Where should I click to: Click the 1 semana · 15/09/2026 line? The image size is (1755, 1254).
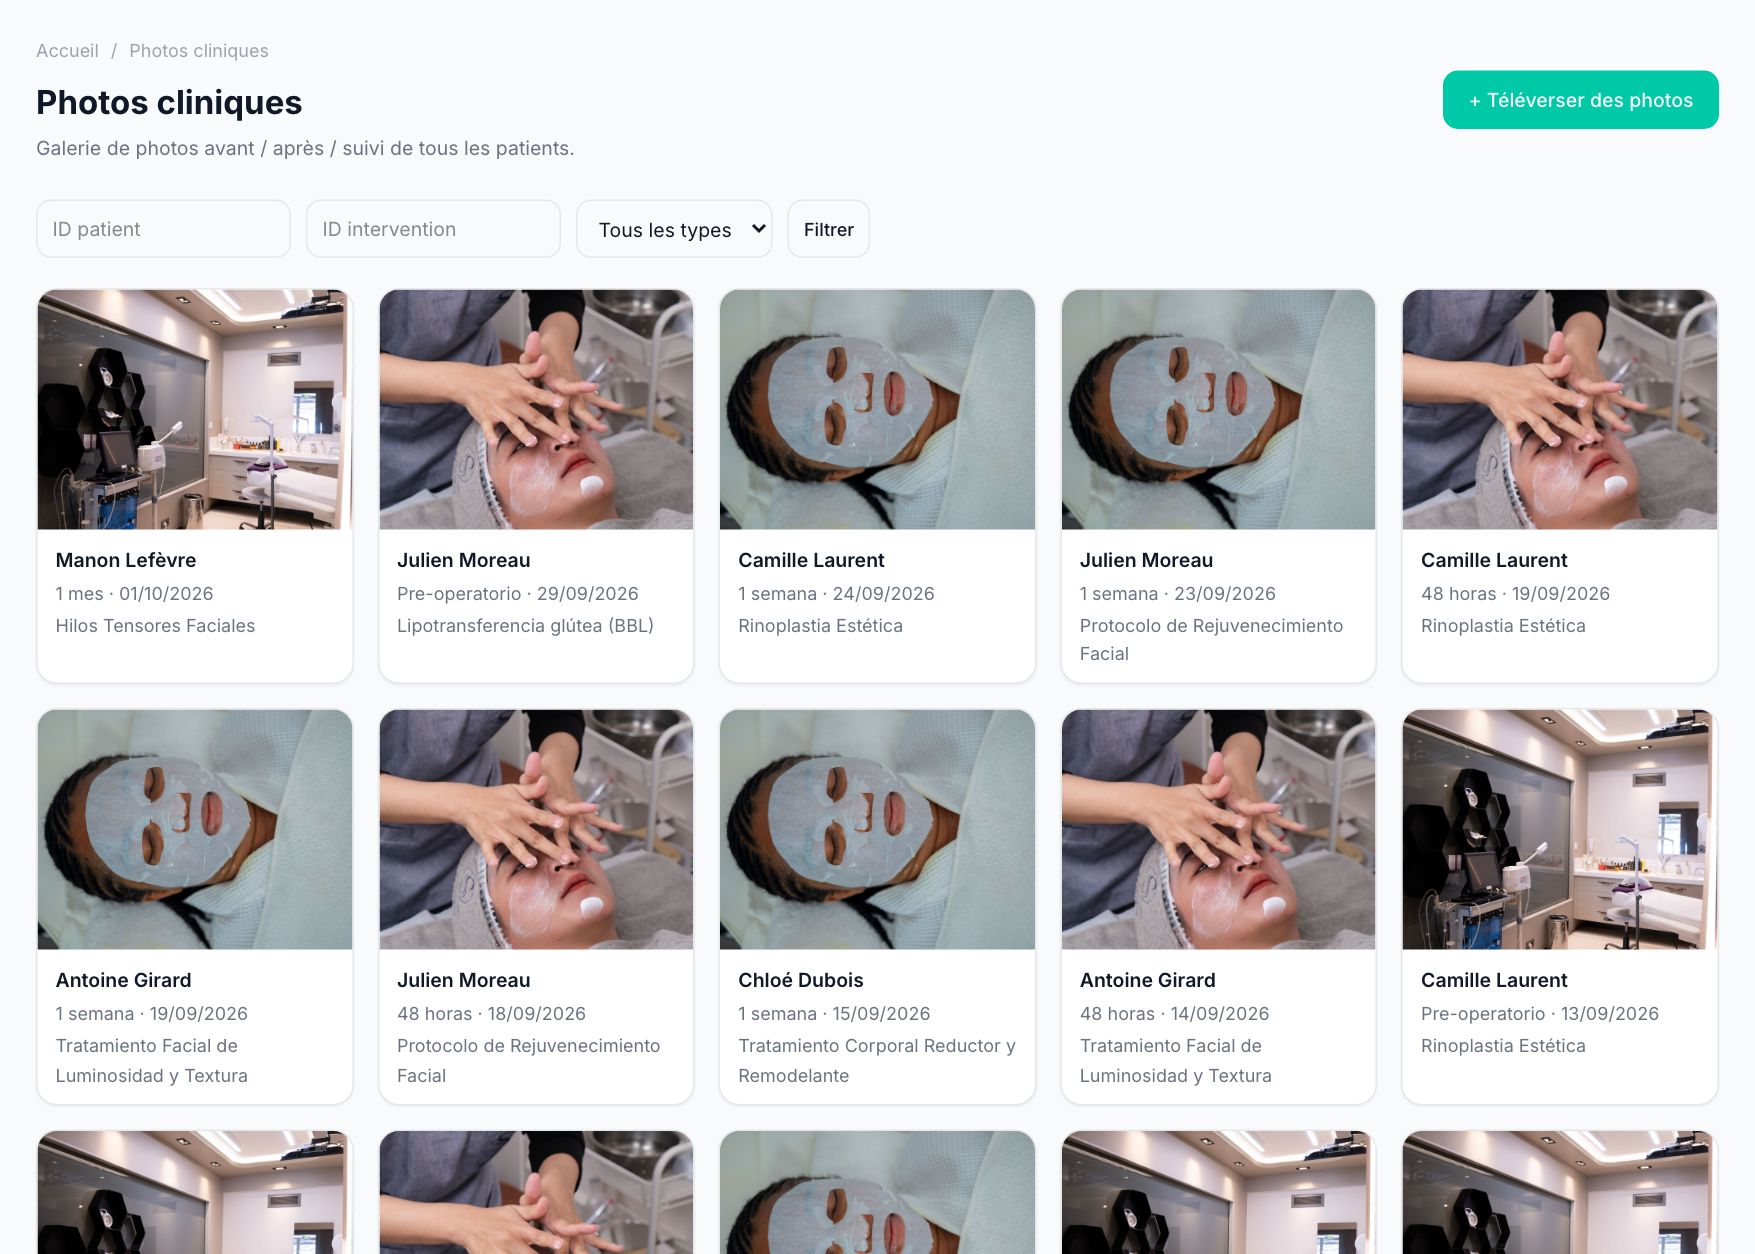tap(834, 1014)
